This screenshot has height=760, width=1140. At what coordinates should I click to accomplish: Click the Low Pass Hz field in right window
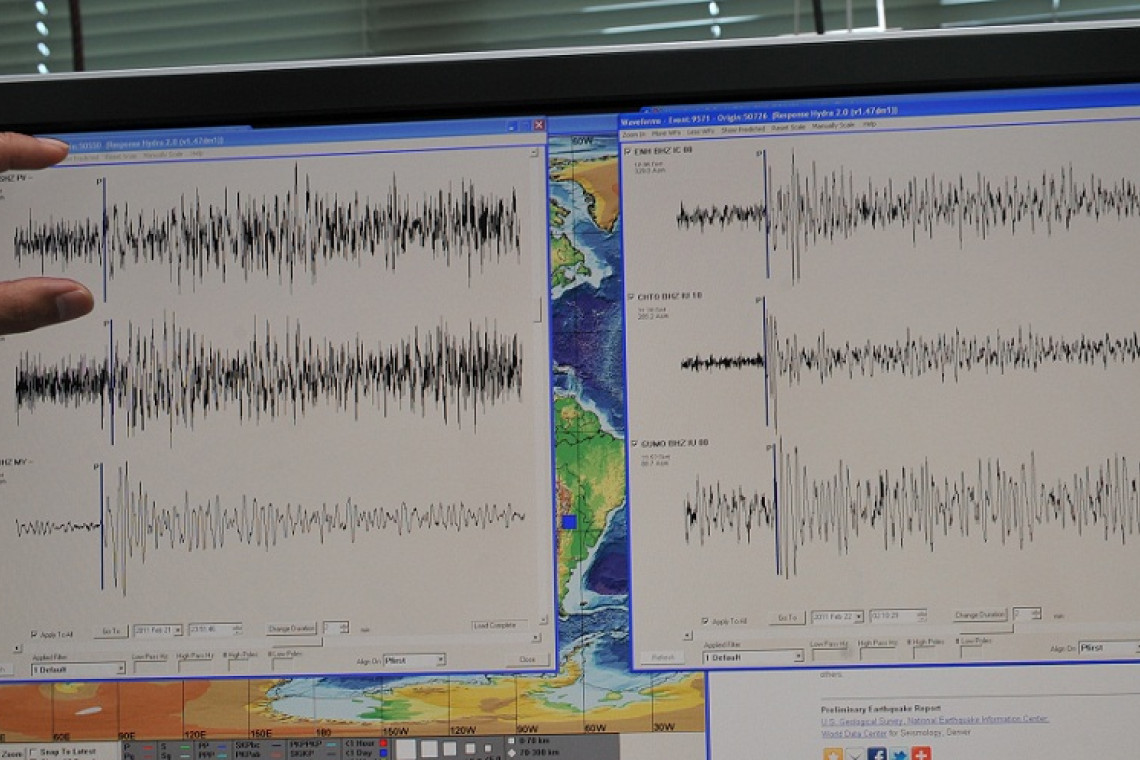point(828,656)
